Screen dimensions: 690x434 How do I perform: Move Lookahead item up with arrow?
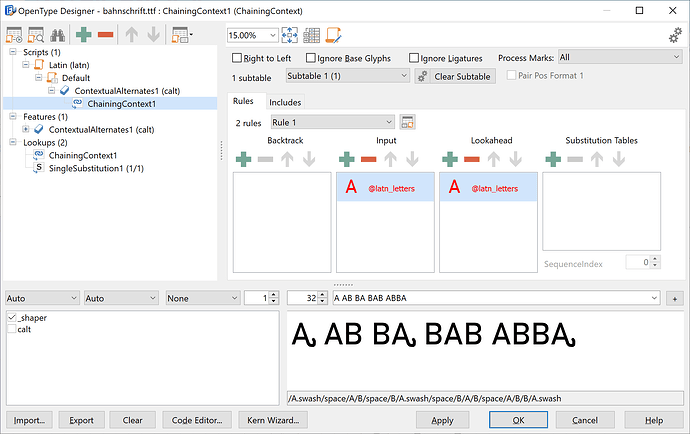tap(494, 159)
